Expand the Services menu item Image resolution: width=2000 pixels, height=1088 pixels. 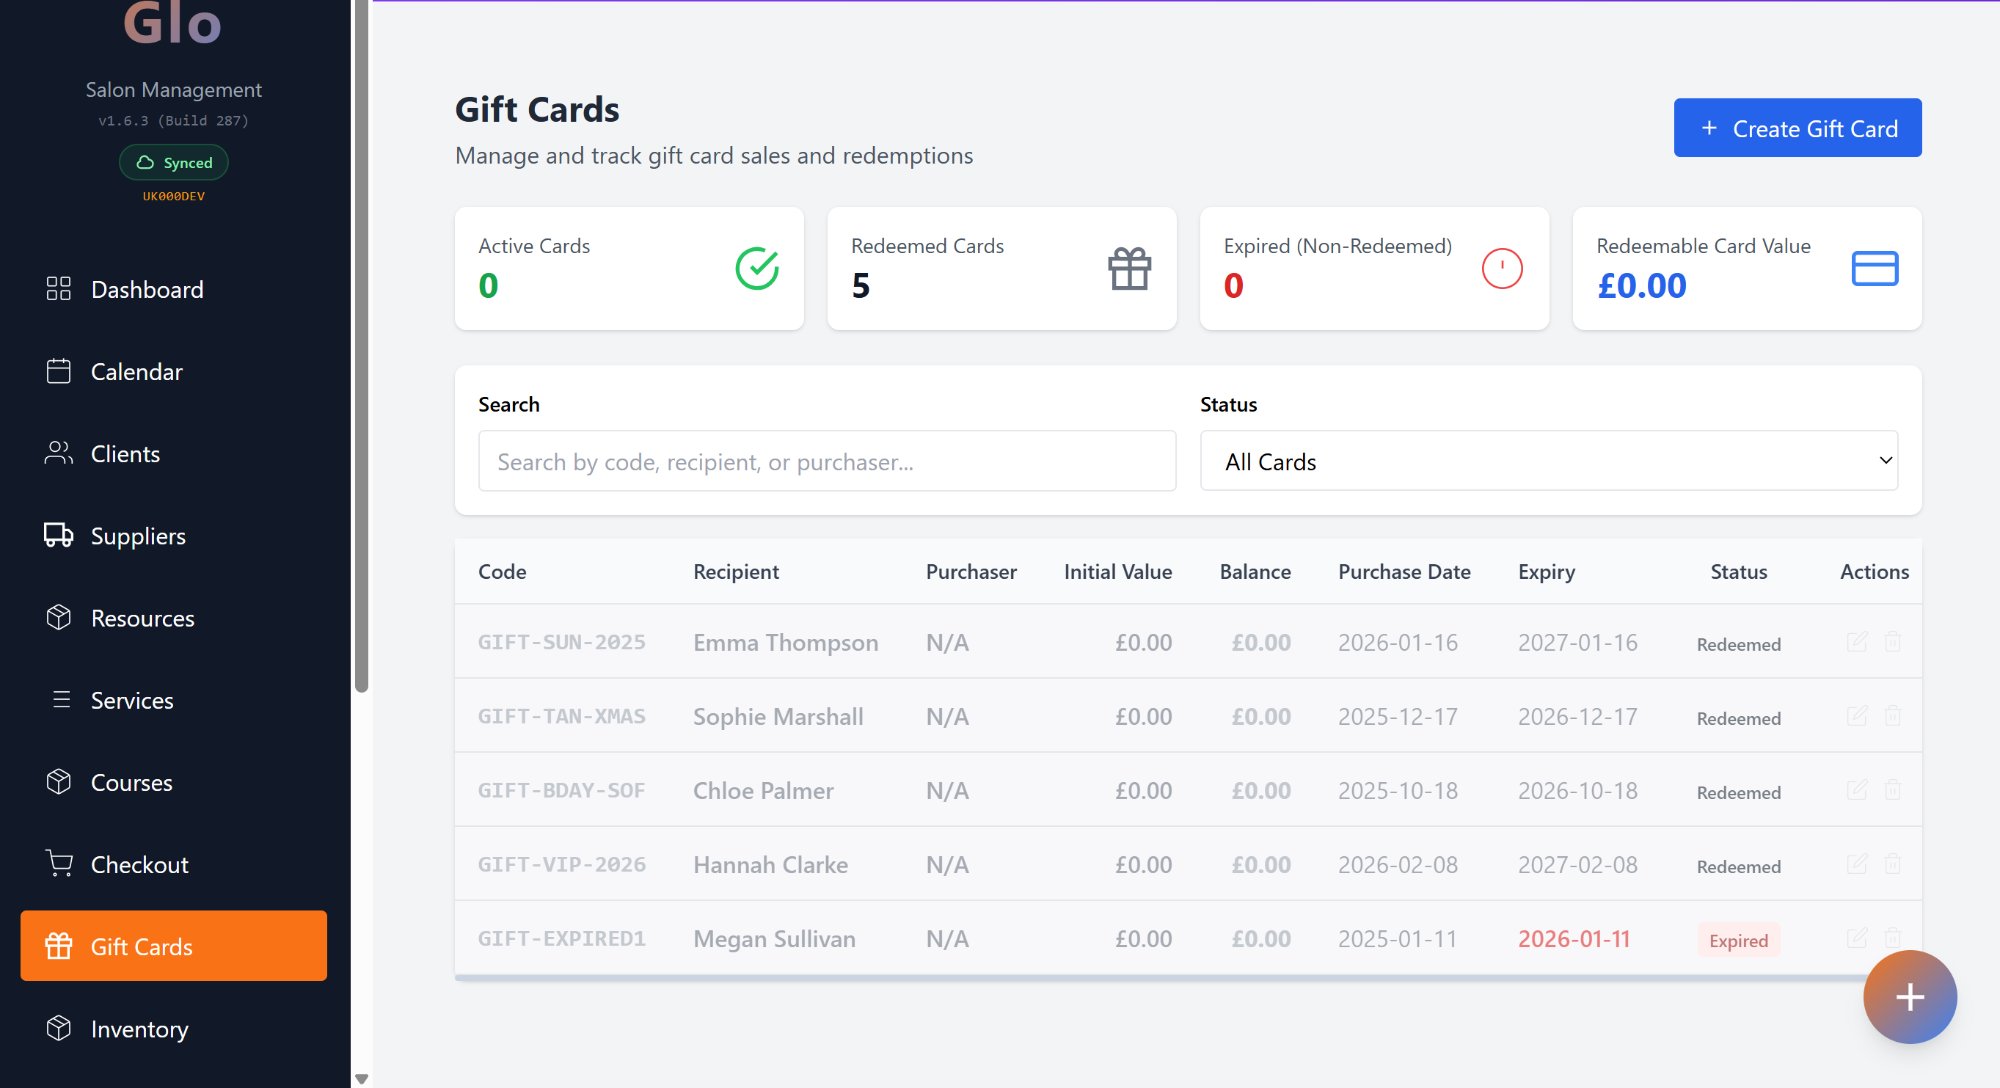[x=131, y=700]
